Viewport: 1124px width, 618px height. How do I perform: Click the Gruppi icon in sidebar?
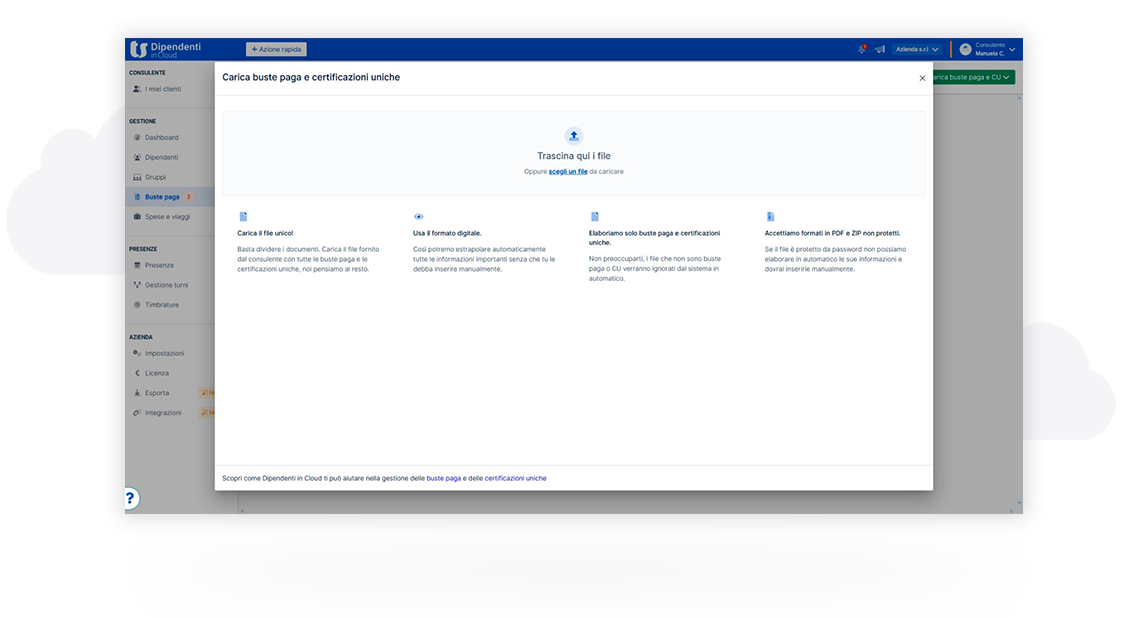pos(137,177)
